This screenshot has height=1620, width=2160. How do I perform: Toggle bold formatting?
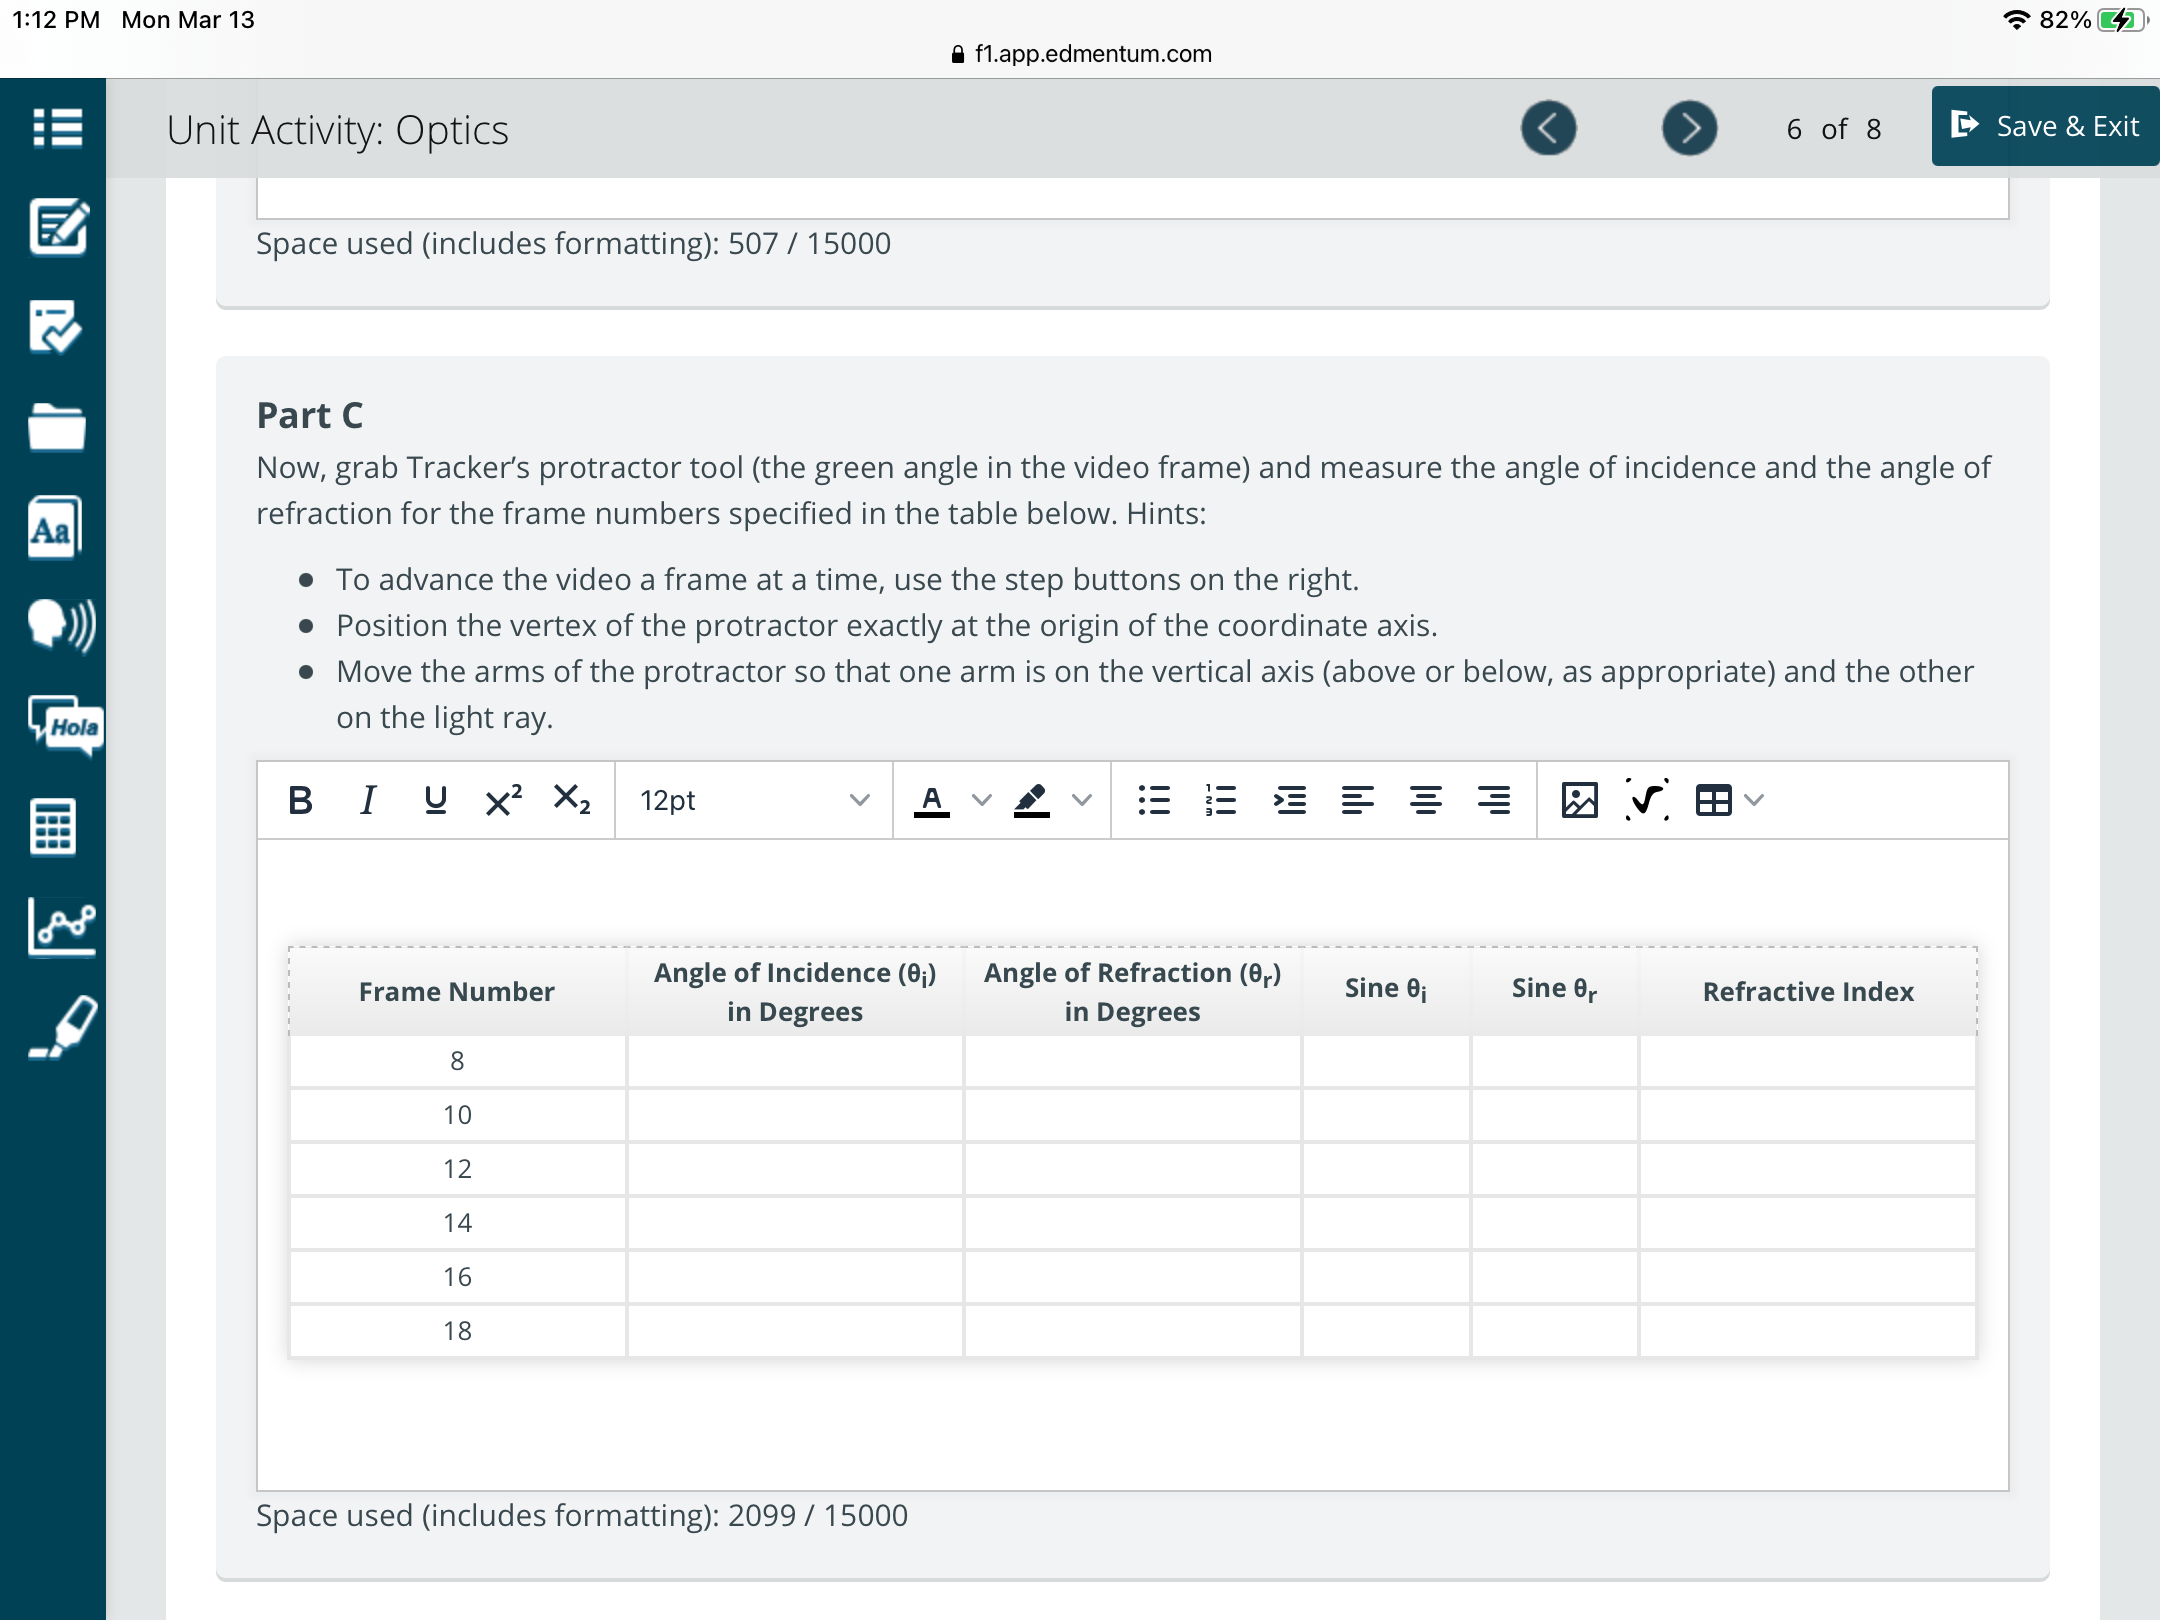coord(299,800)
